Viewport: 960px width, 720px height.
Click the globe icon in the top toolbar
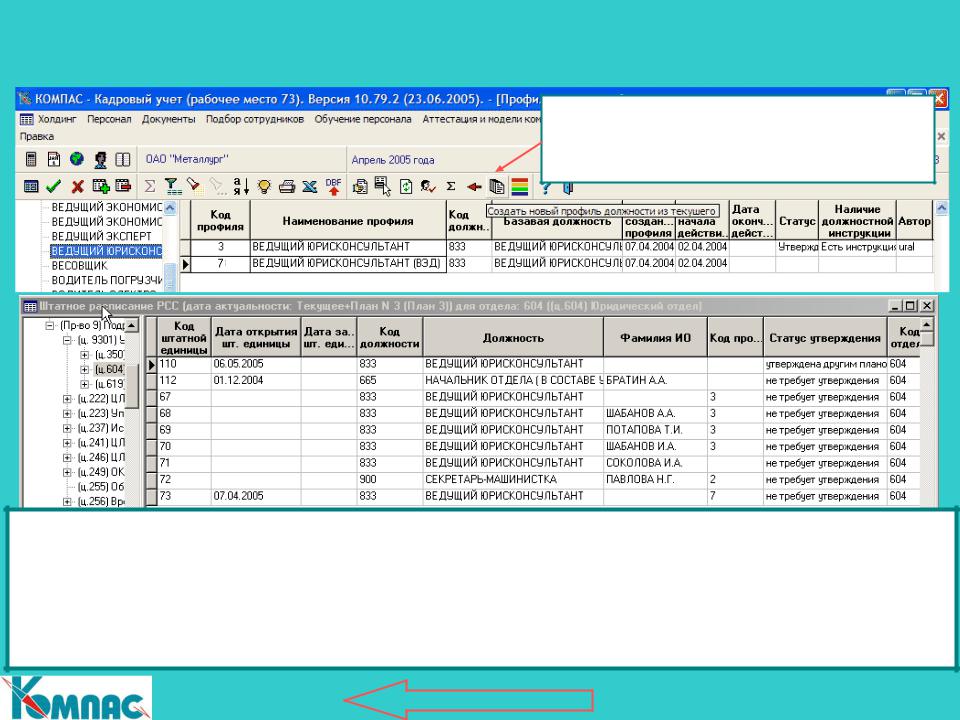click(x=77, y=159)
